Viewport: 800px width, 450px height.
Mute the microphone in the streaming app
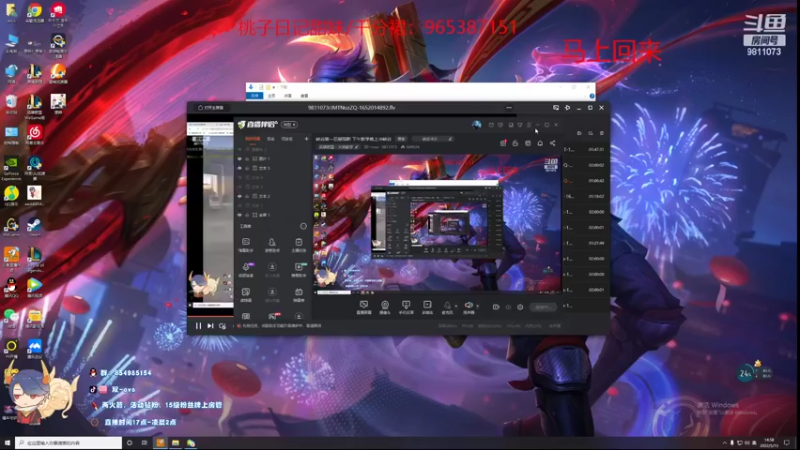point(447,307)
